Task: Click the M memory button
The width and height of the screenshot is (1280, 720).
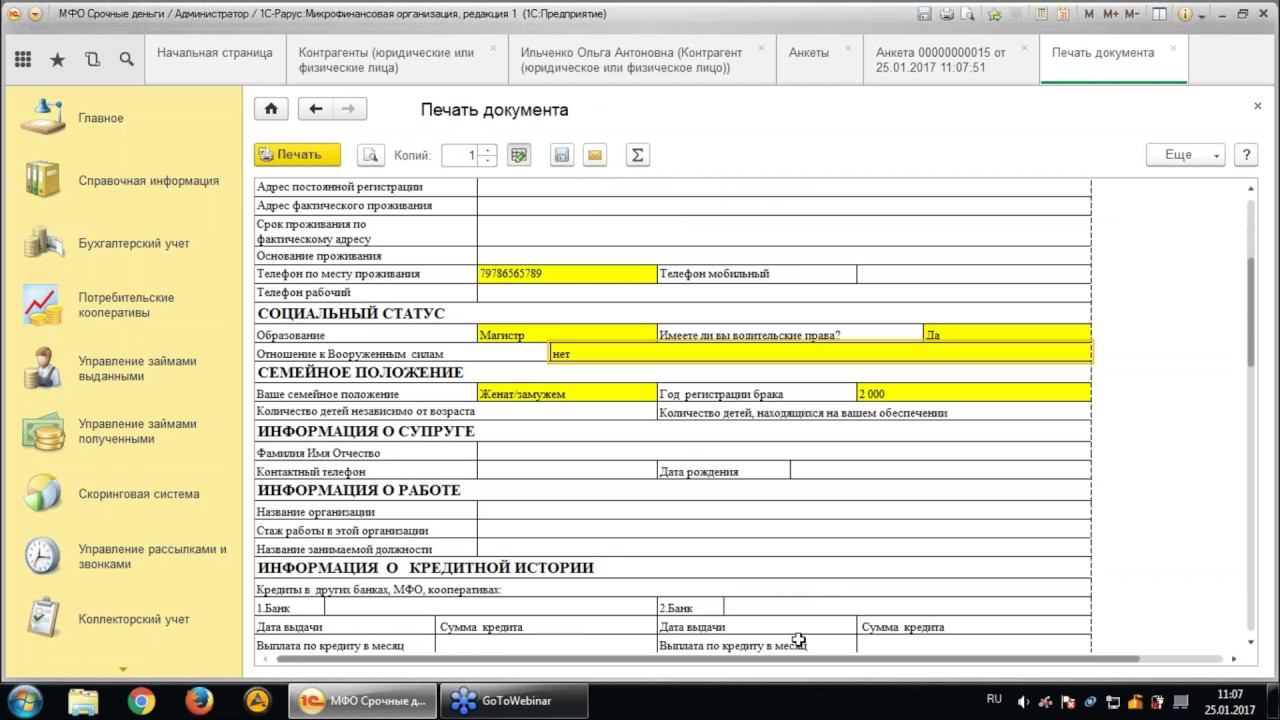Action: [x=1089, y=14]
